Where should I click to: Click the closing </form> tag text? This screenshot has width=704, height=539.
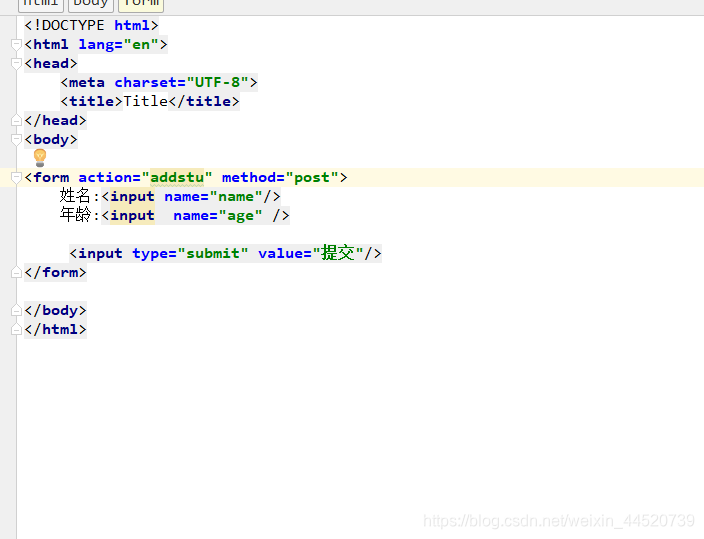pyautogui.click(x=55, y=272)
